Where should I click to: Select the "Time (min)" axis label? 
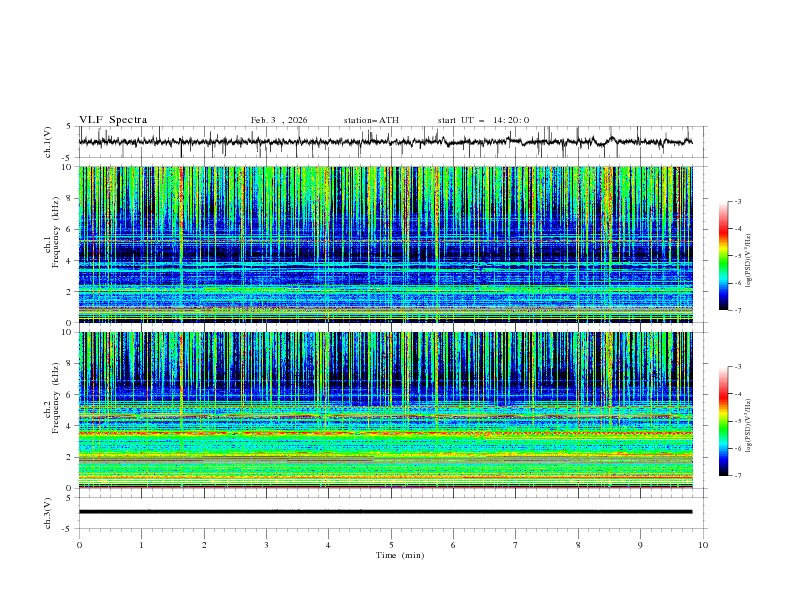click(x=400, y=555)
